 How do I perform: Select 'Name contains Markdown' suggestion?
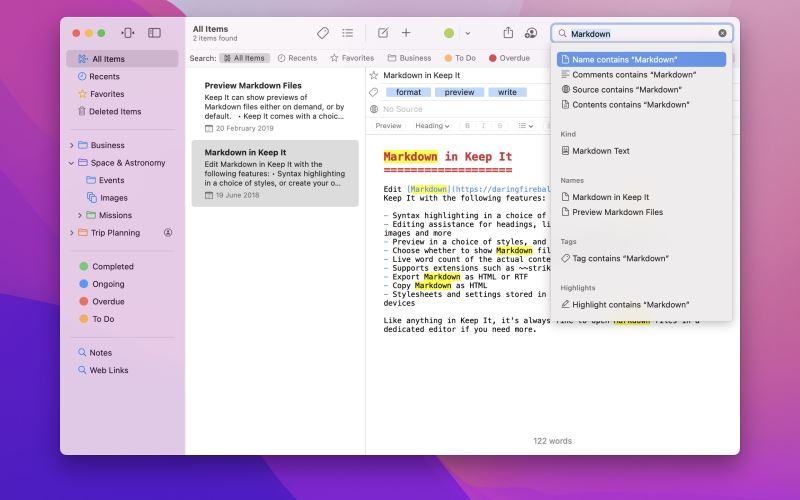coord(641,60)
